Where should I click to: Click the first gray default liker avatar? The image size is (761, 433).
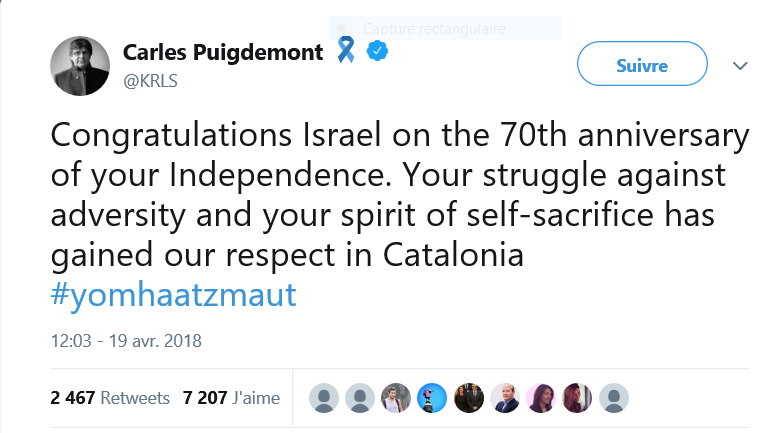click(324, 398)
